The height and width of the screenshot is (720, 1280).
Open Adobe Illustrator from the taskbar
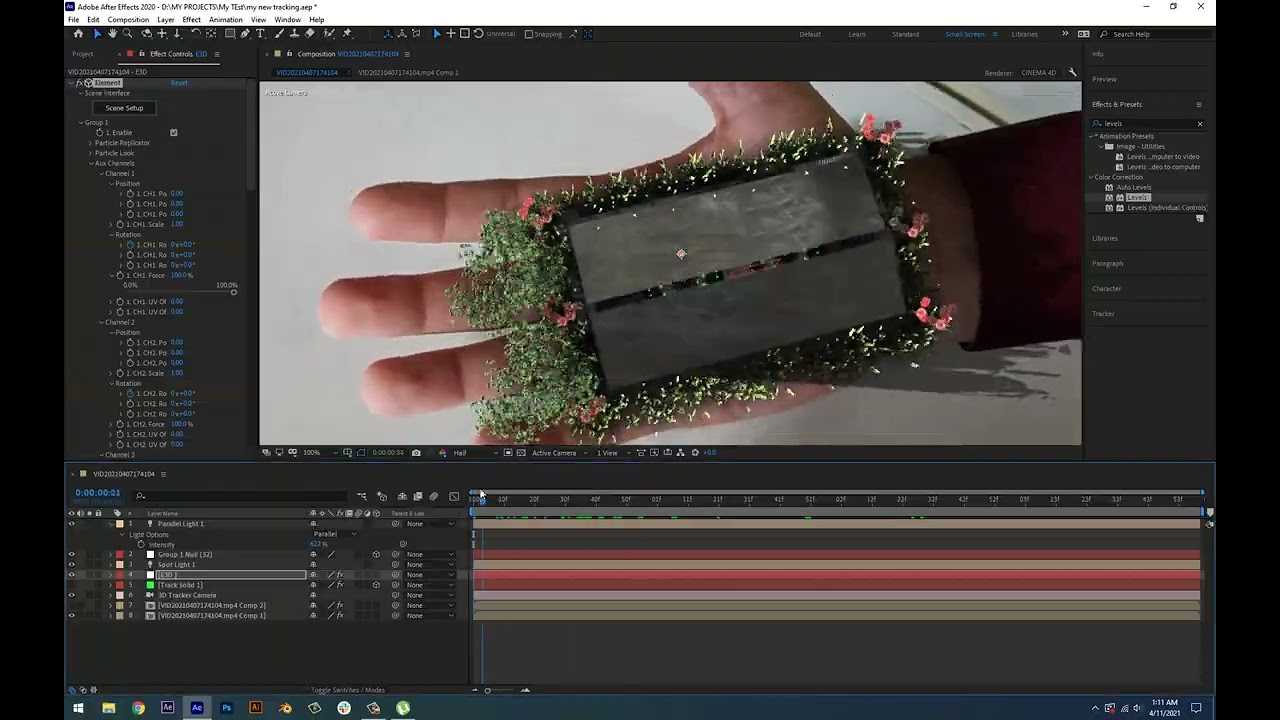click(x=255, y=708)
